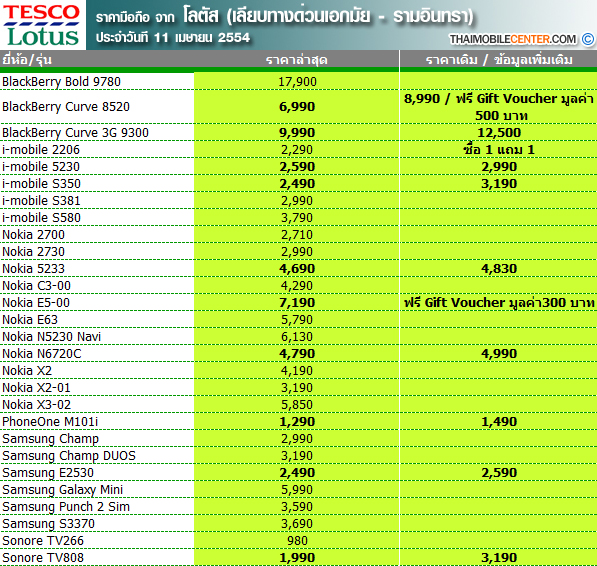Click the BlackBerry Curve 8520 model name

66,107
